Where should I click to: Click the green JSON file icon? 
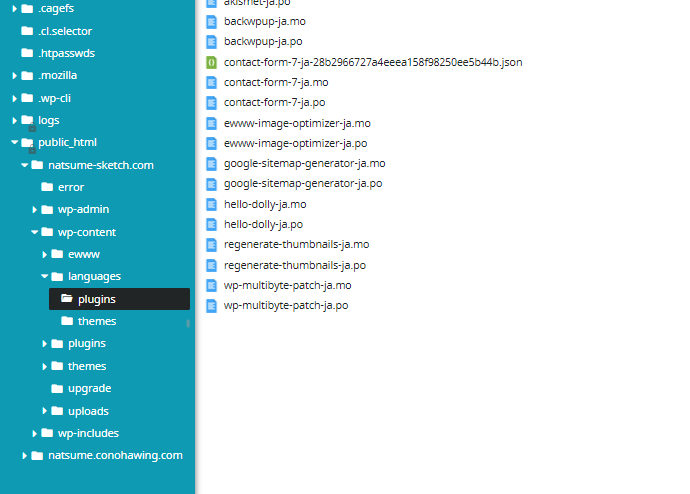point(212,62)
